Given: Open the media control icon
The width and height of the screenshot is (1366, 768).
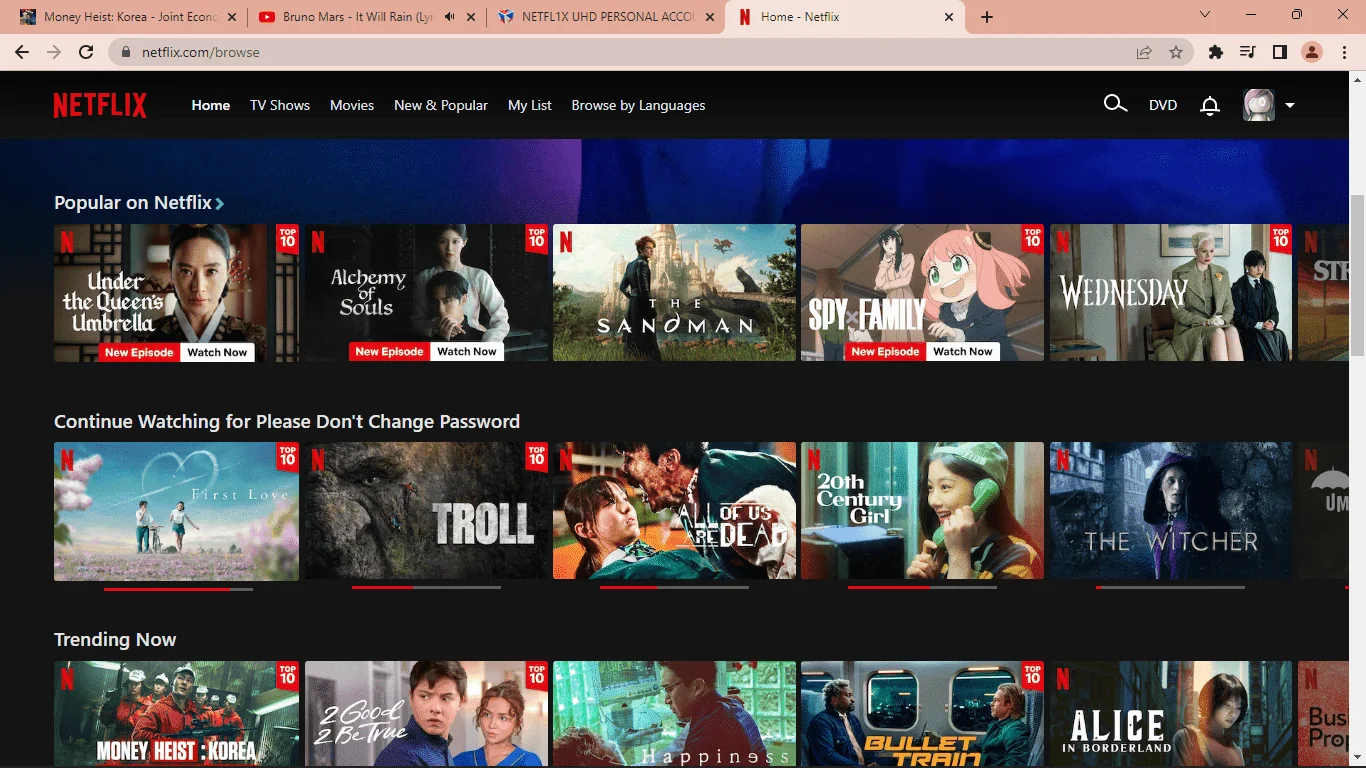Looking at the screenshot, I should coord(1247,52).
